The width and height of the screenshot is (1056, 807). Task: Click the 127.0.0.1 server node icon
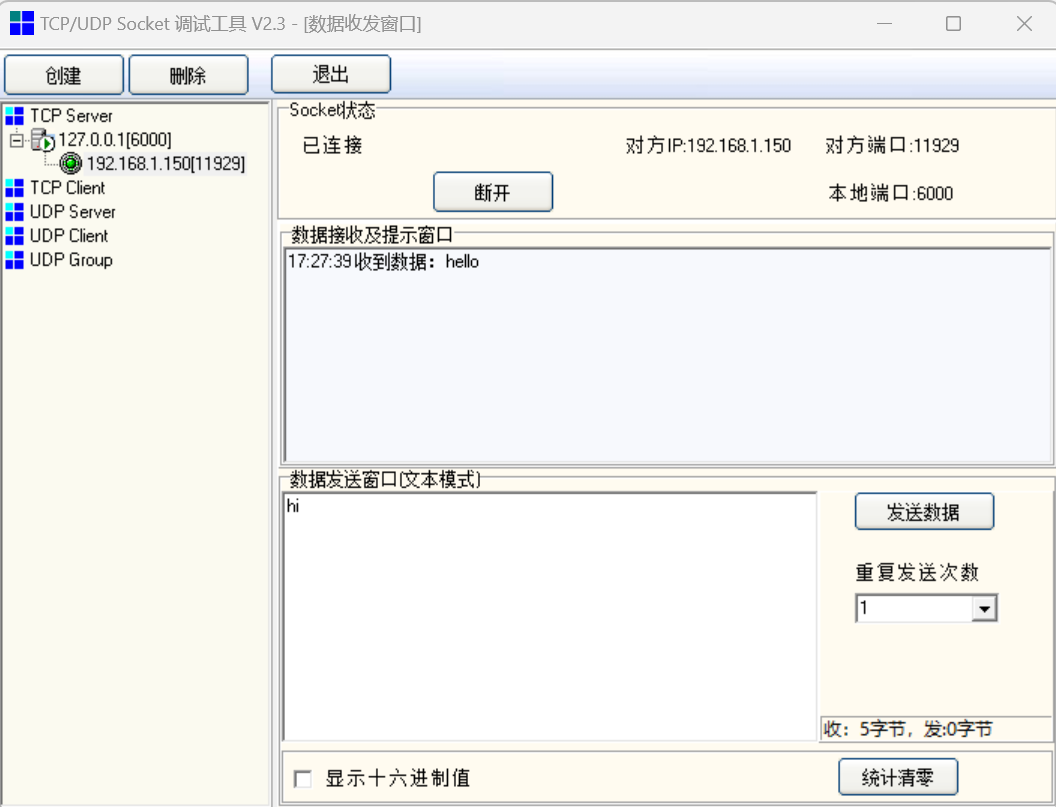click(x=42, y=140)
